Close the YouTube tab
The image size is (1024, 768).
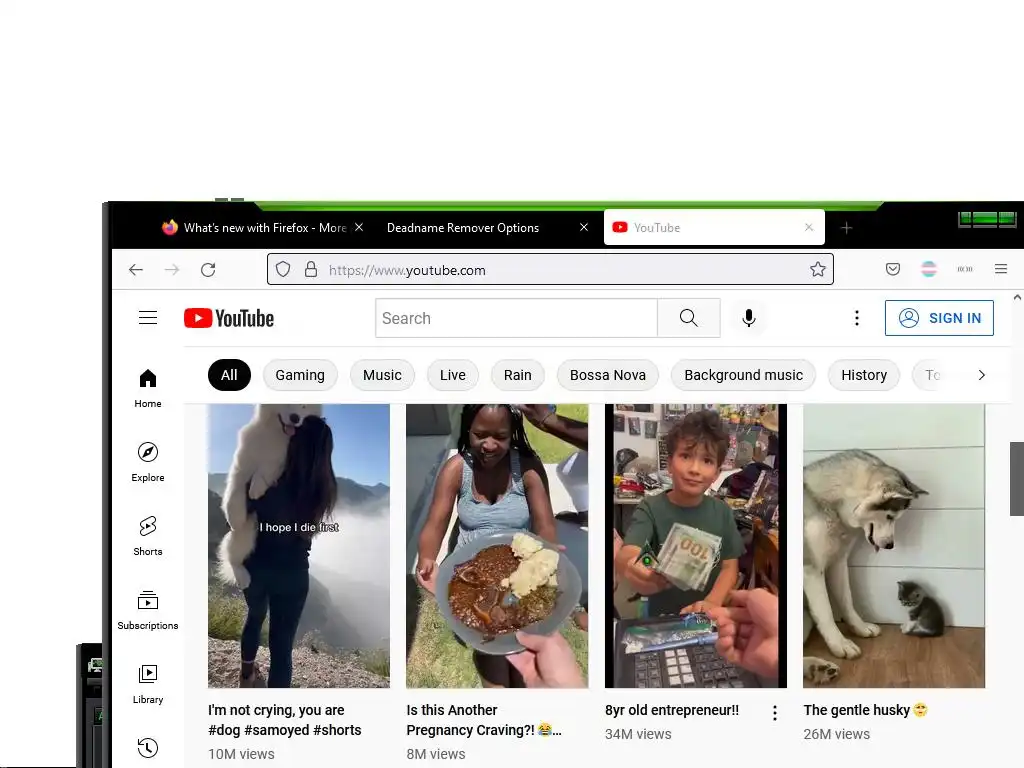[x=808, y=227]
